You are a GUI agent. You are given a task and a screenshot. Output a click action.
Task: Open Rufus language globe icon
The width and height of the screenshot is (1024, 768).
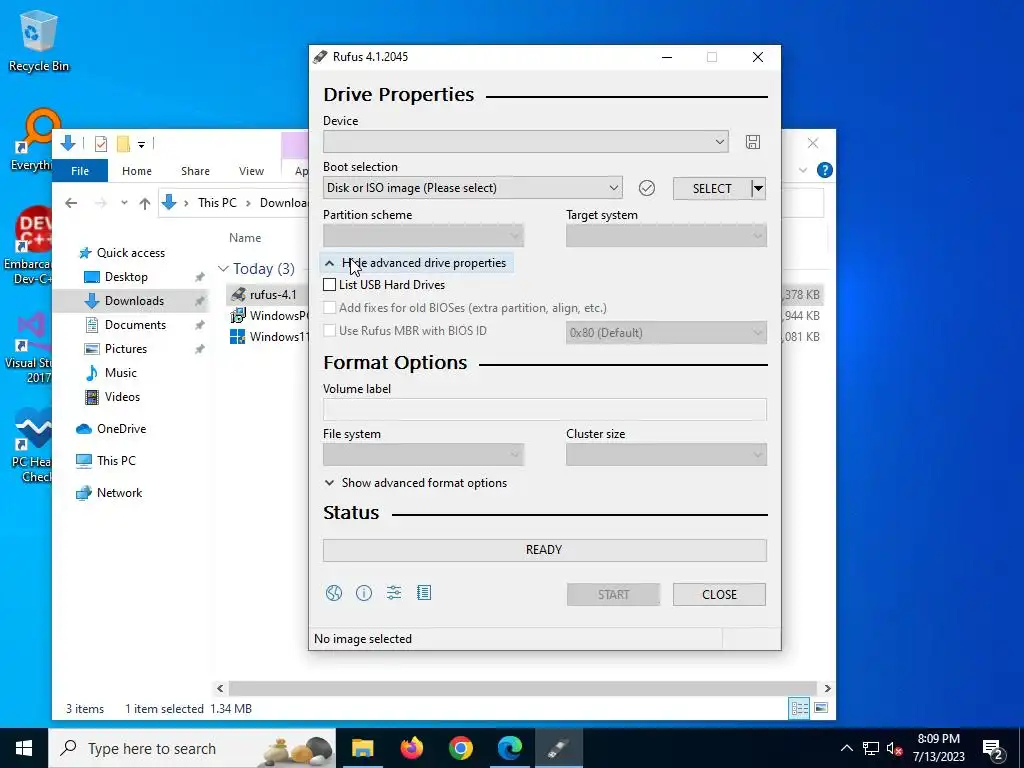click(x=334, y=593)
